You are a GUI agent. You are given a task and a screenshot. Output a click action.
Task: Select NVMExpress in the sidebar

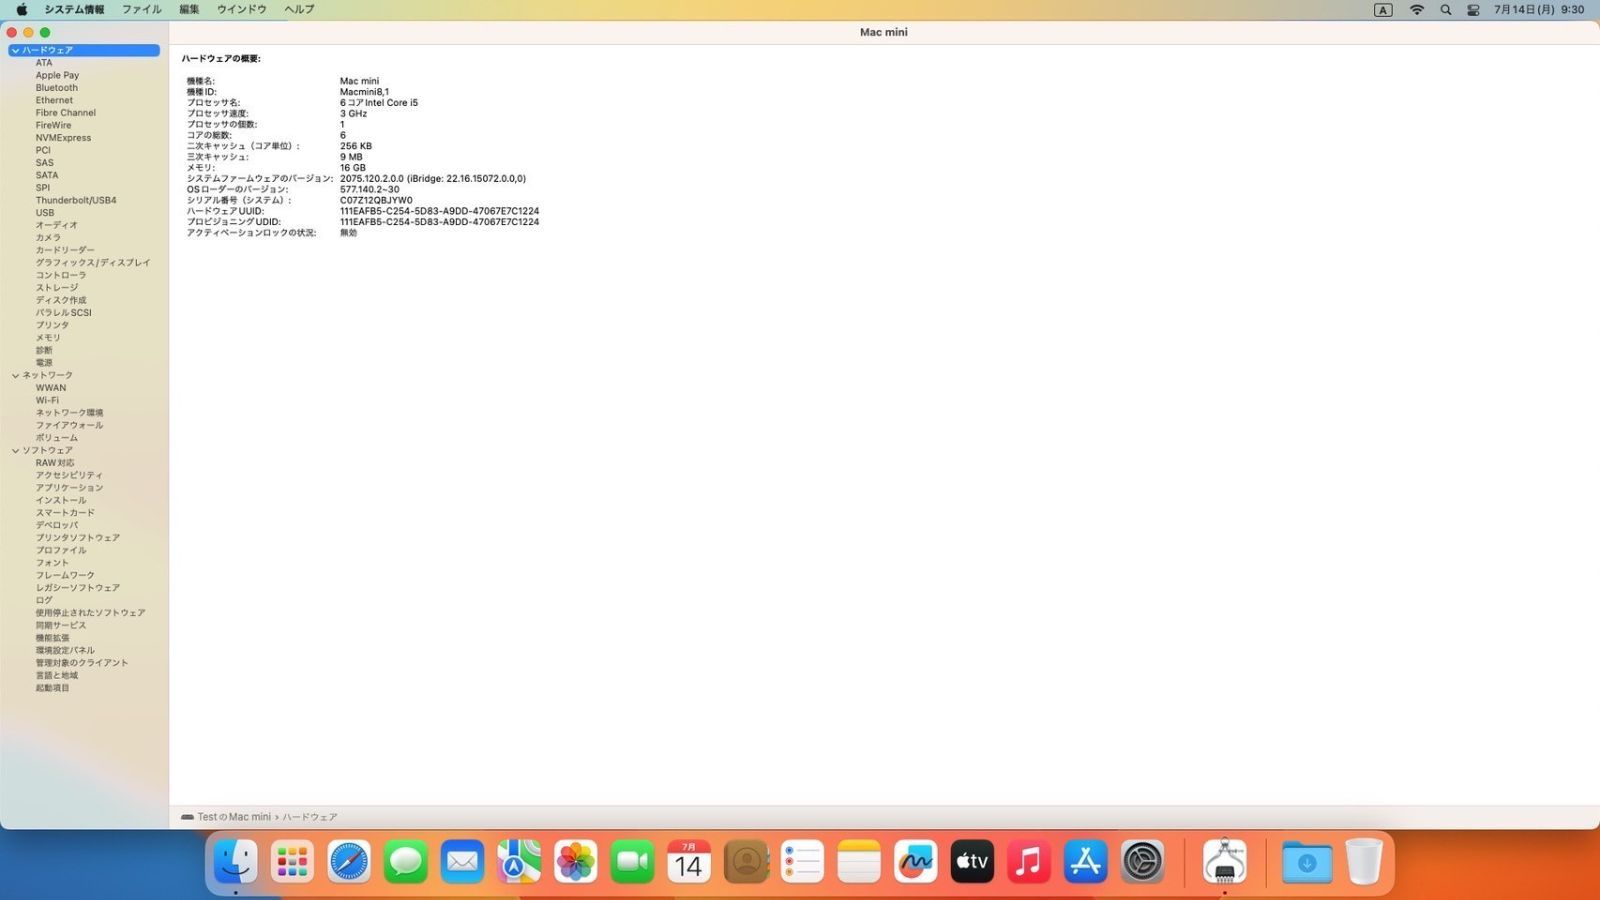tap(63, 138)
